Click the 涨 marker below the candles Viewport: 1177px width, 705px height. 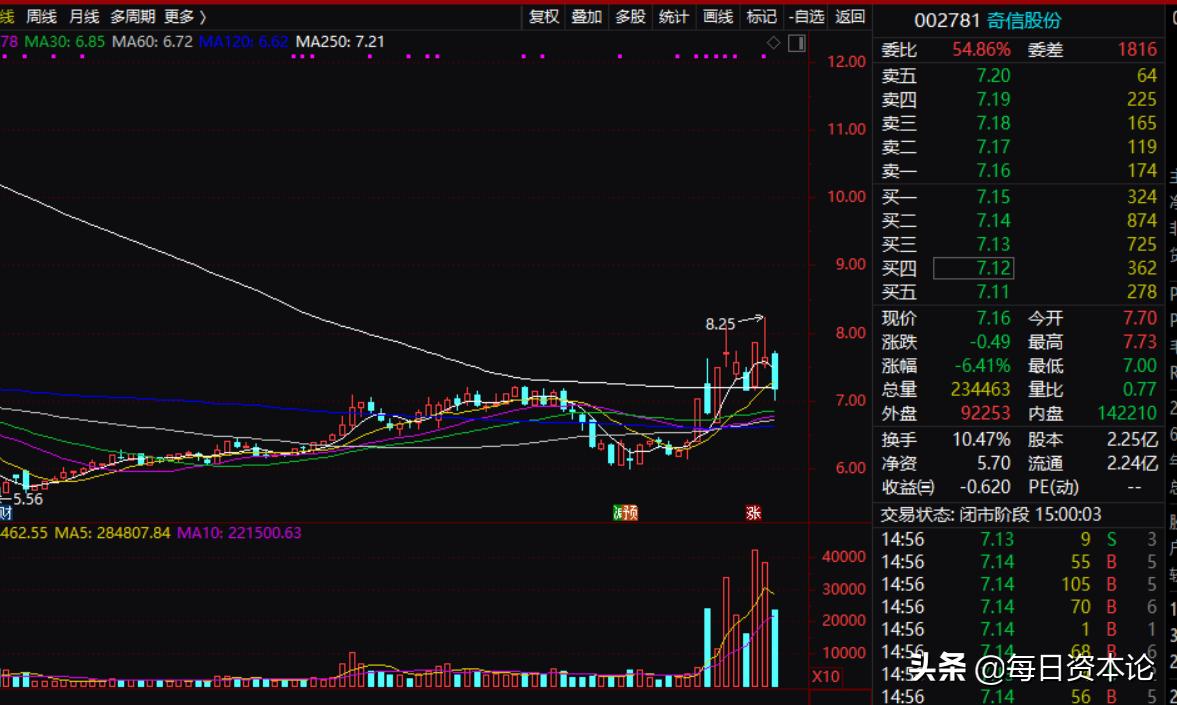point(753,512)
